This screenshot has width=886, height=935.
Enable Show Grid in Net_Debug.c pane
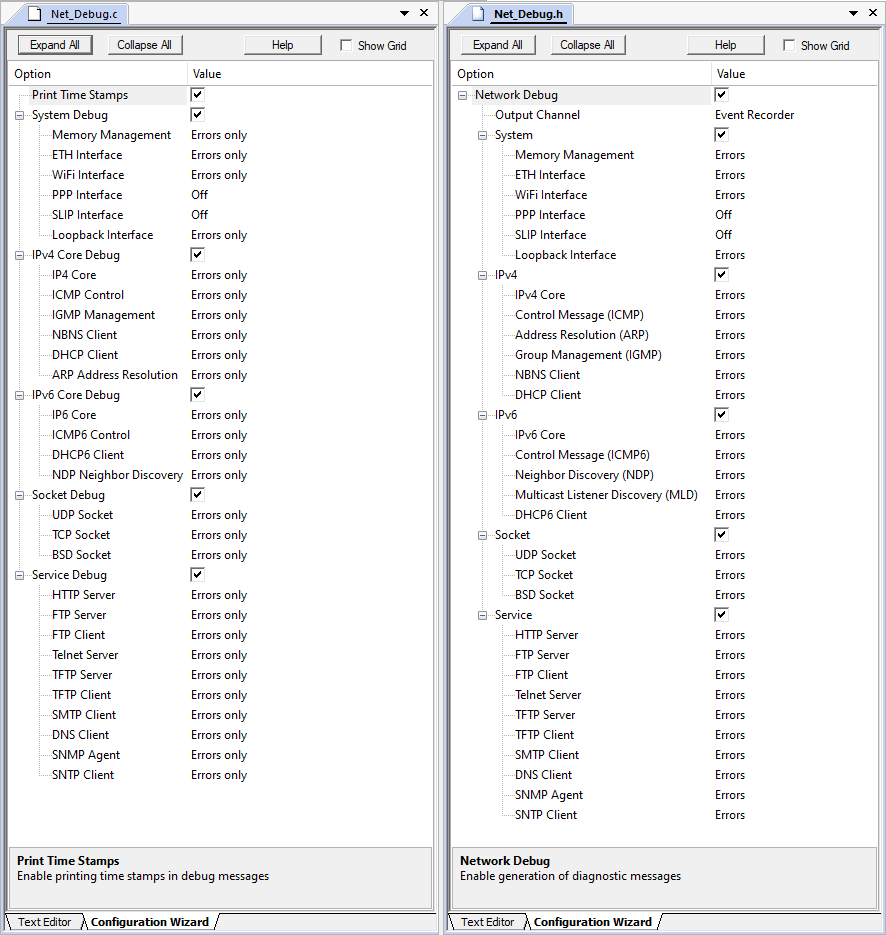pos(347,45)
